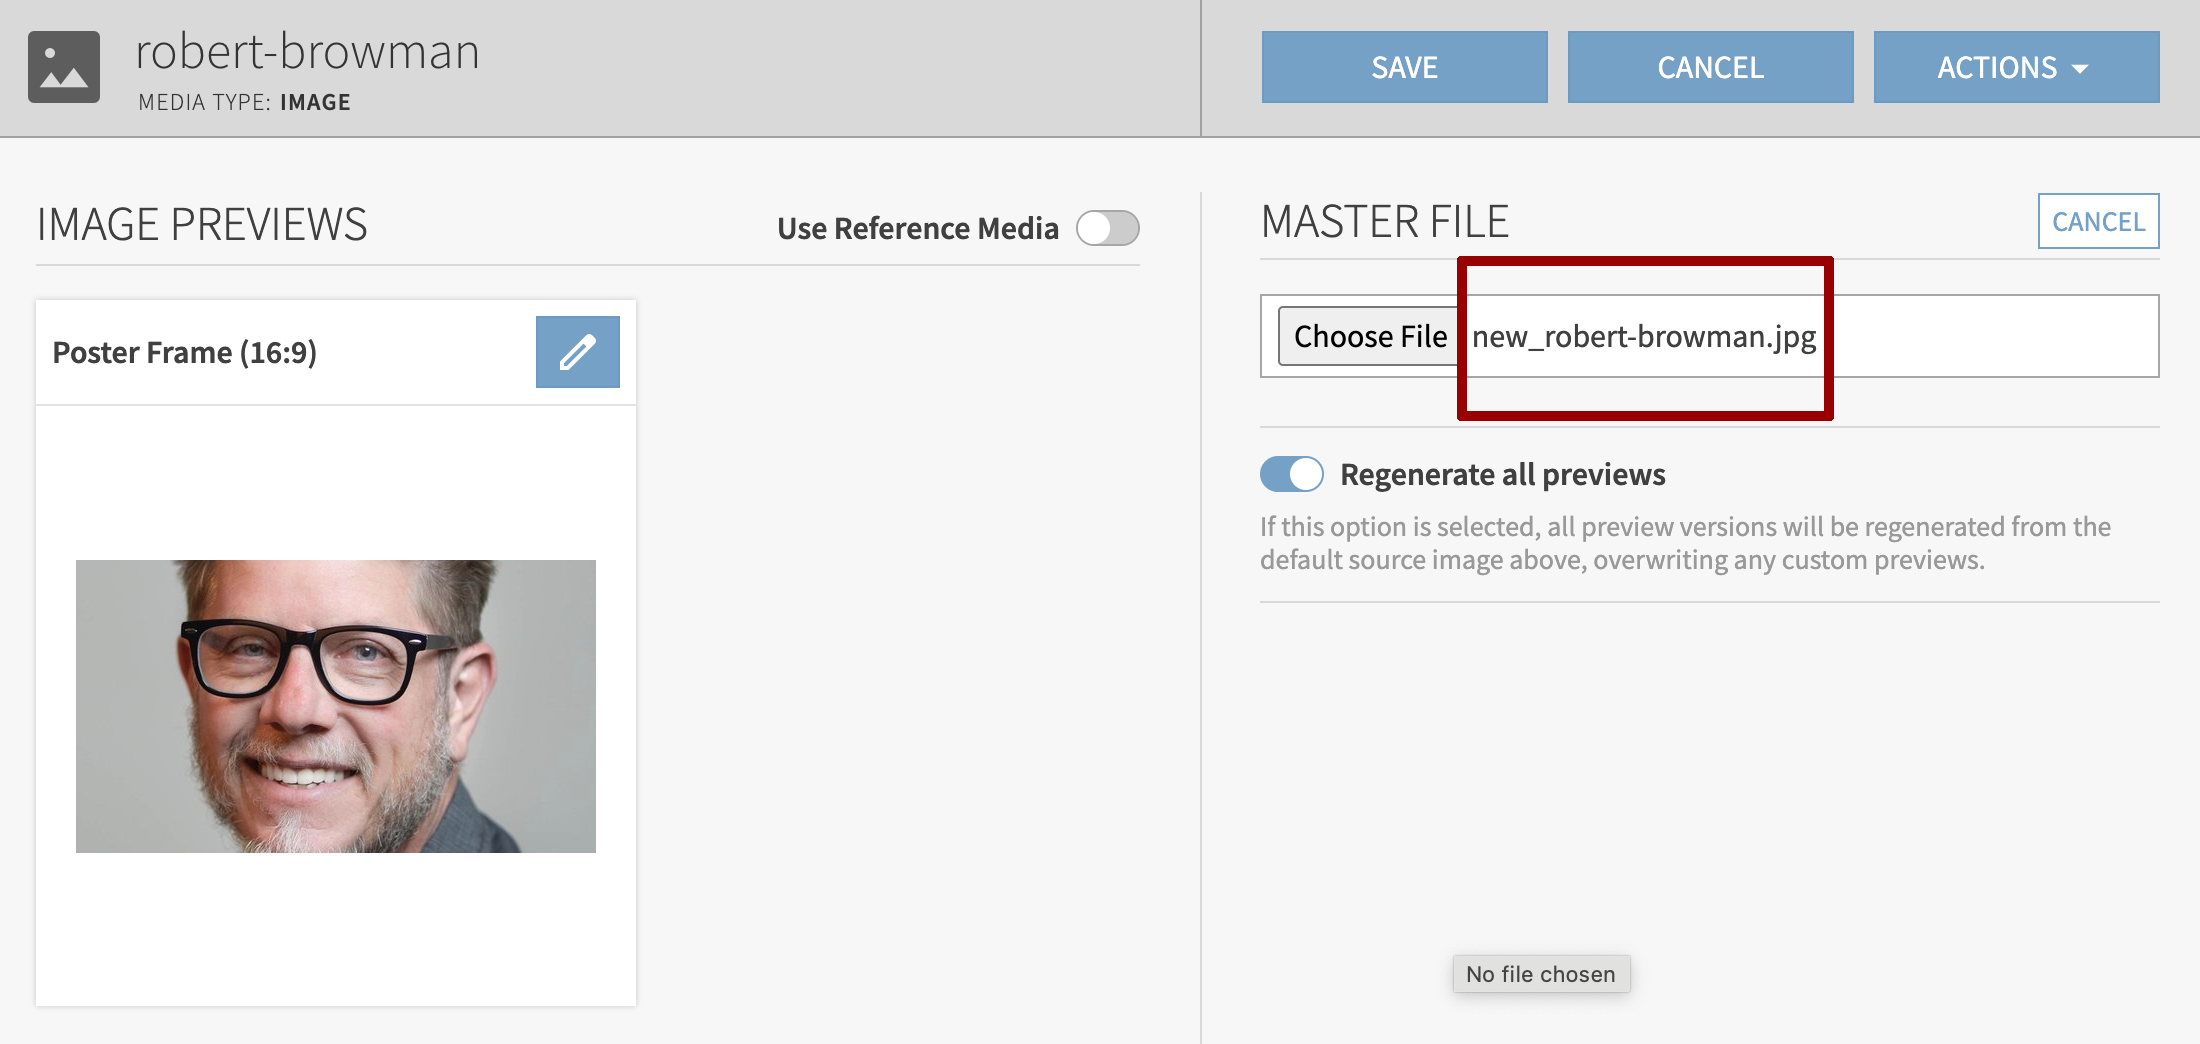Turn off the Regenerate all previews switch

(x=1292, y=474)
